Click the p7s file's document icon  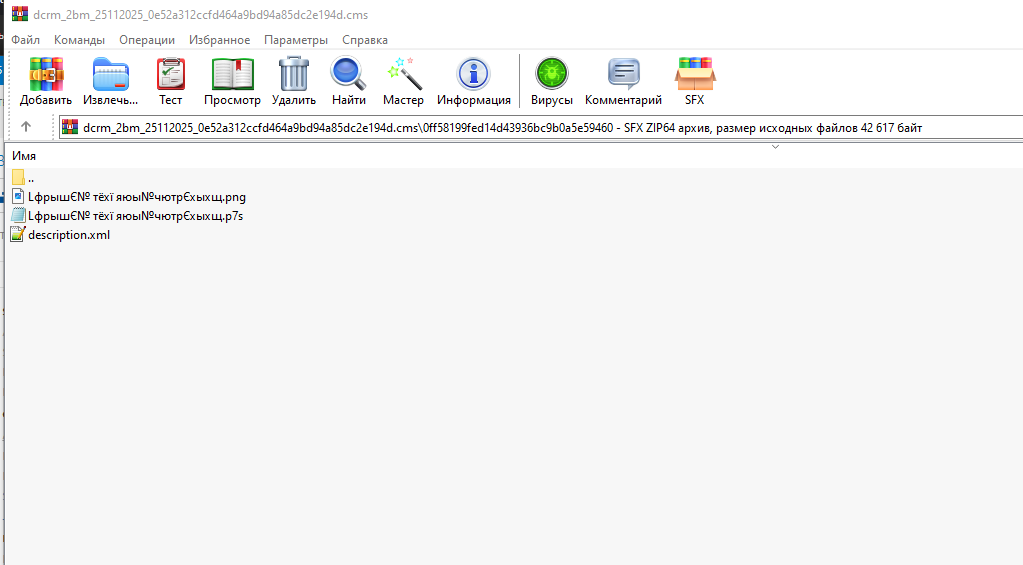[18, 215]
